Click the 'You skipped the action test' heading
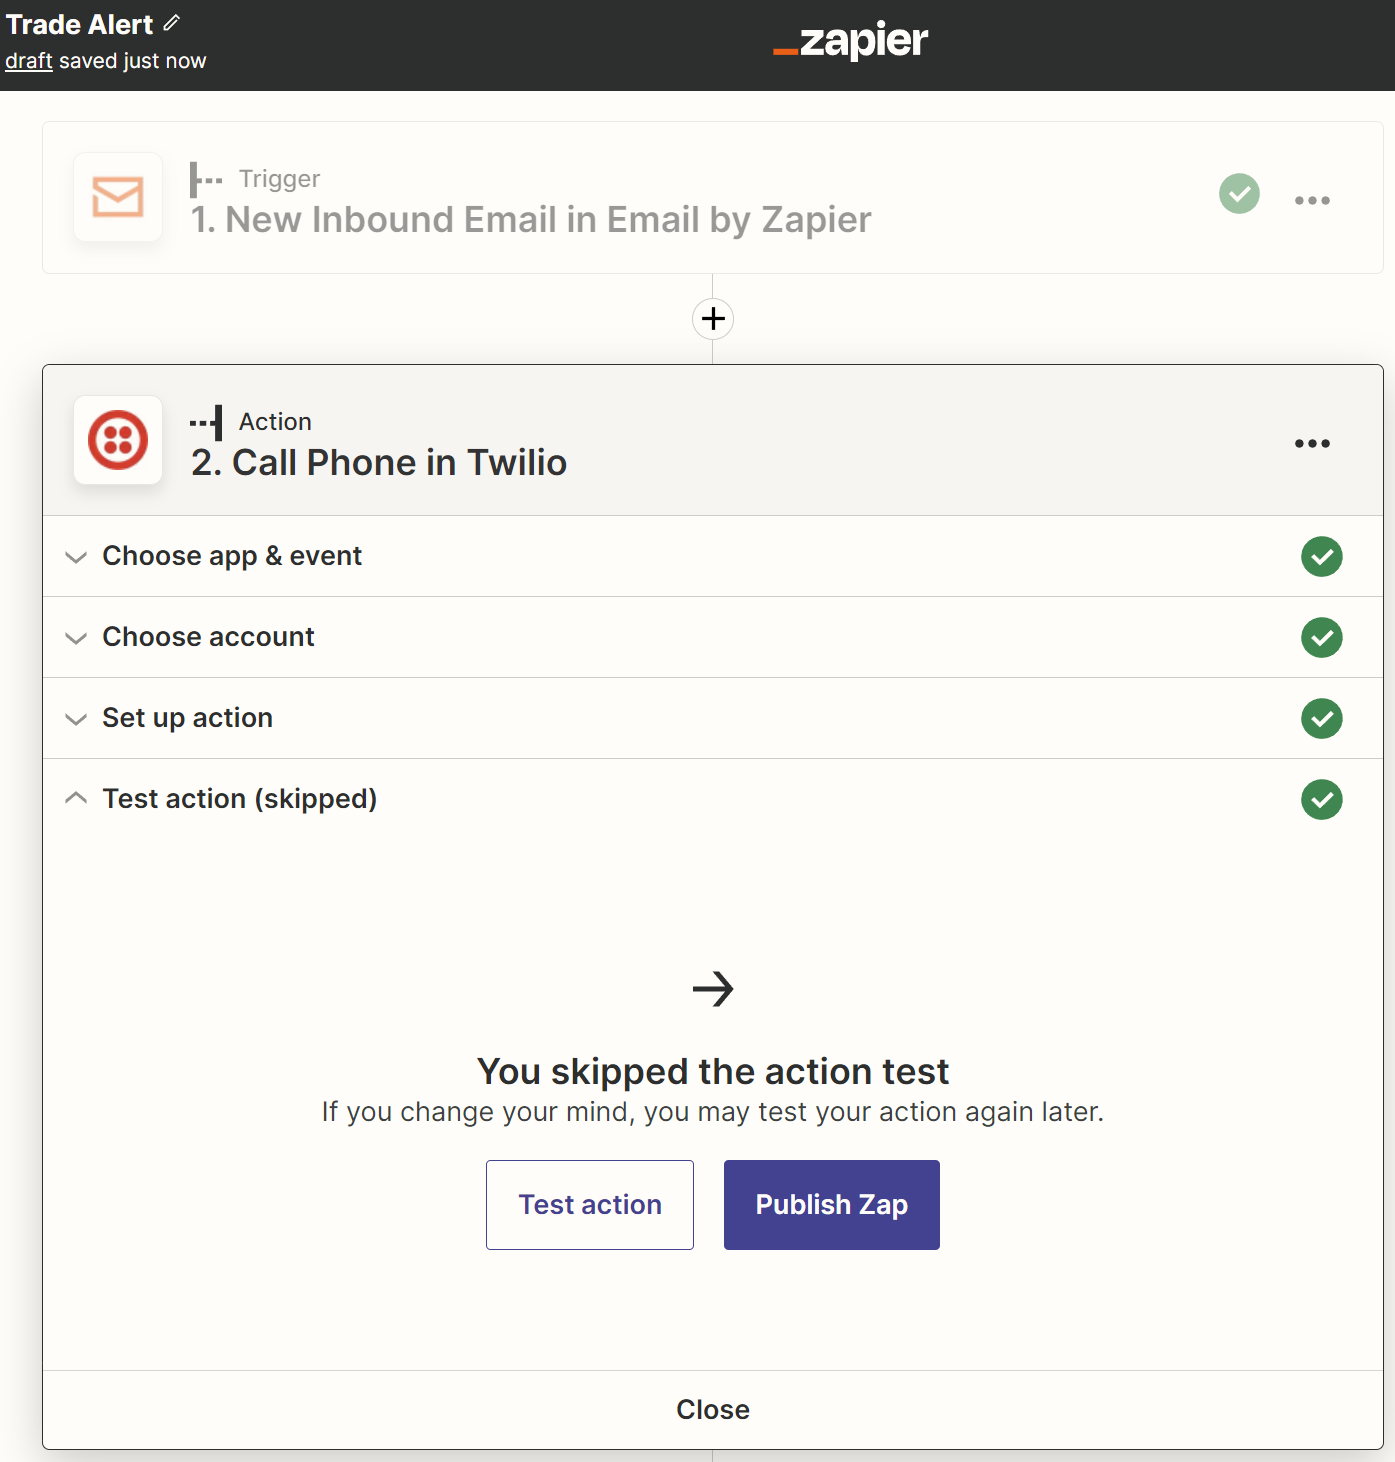This screenshot has width=1395, height=1462. pyautogui.click(x=713, y=1072)
